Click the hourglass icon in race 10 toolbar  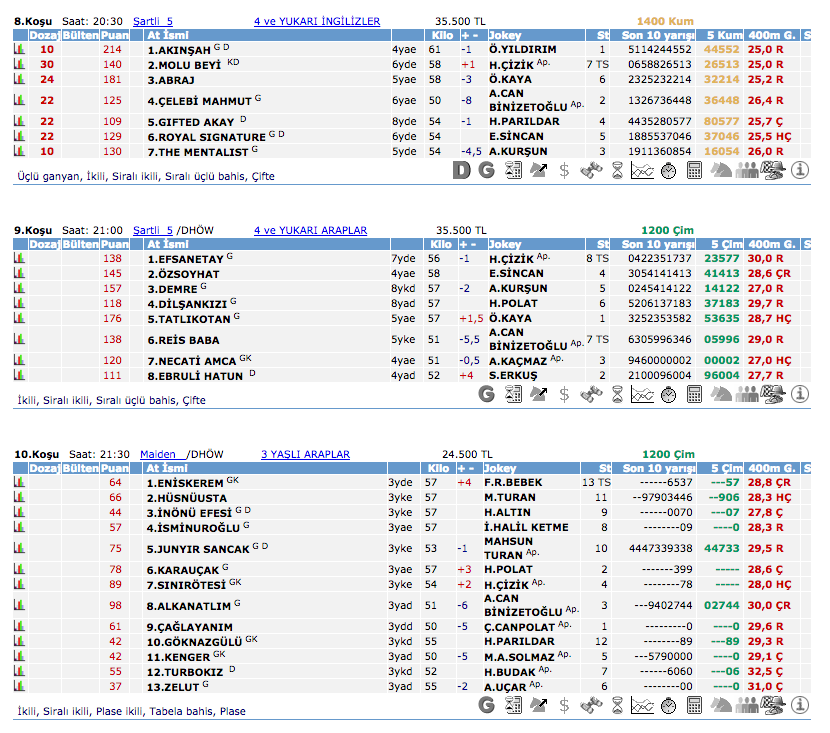[x=617, y=706]
